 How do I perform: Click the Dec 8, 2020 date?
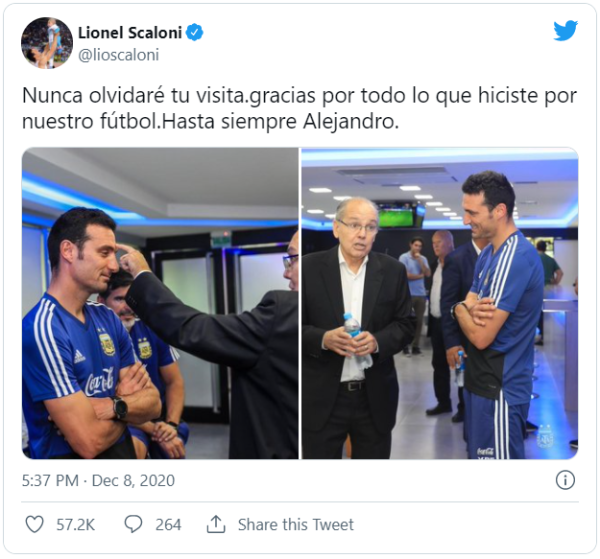pos(134,481)
